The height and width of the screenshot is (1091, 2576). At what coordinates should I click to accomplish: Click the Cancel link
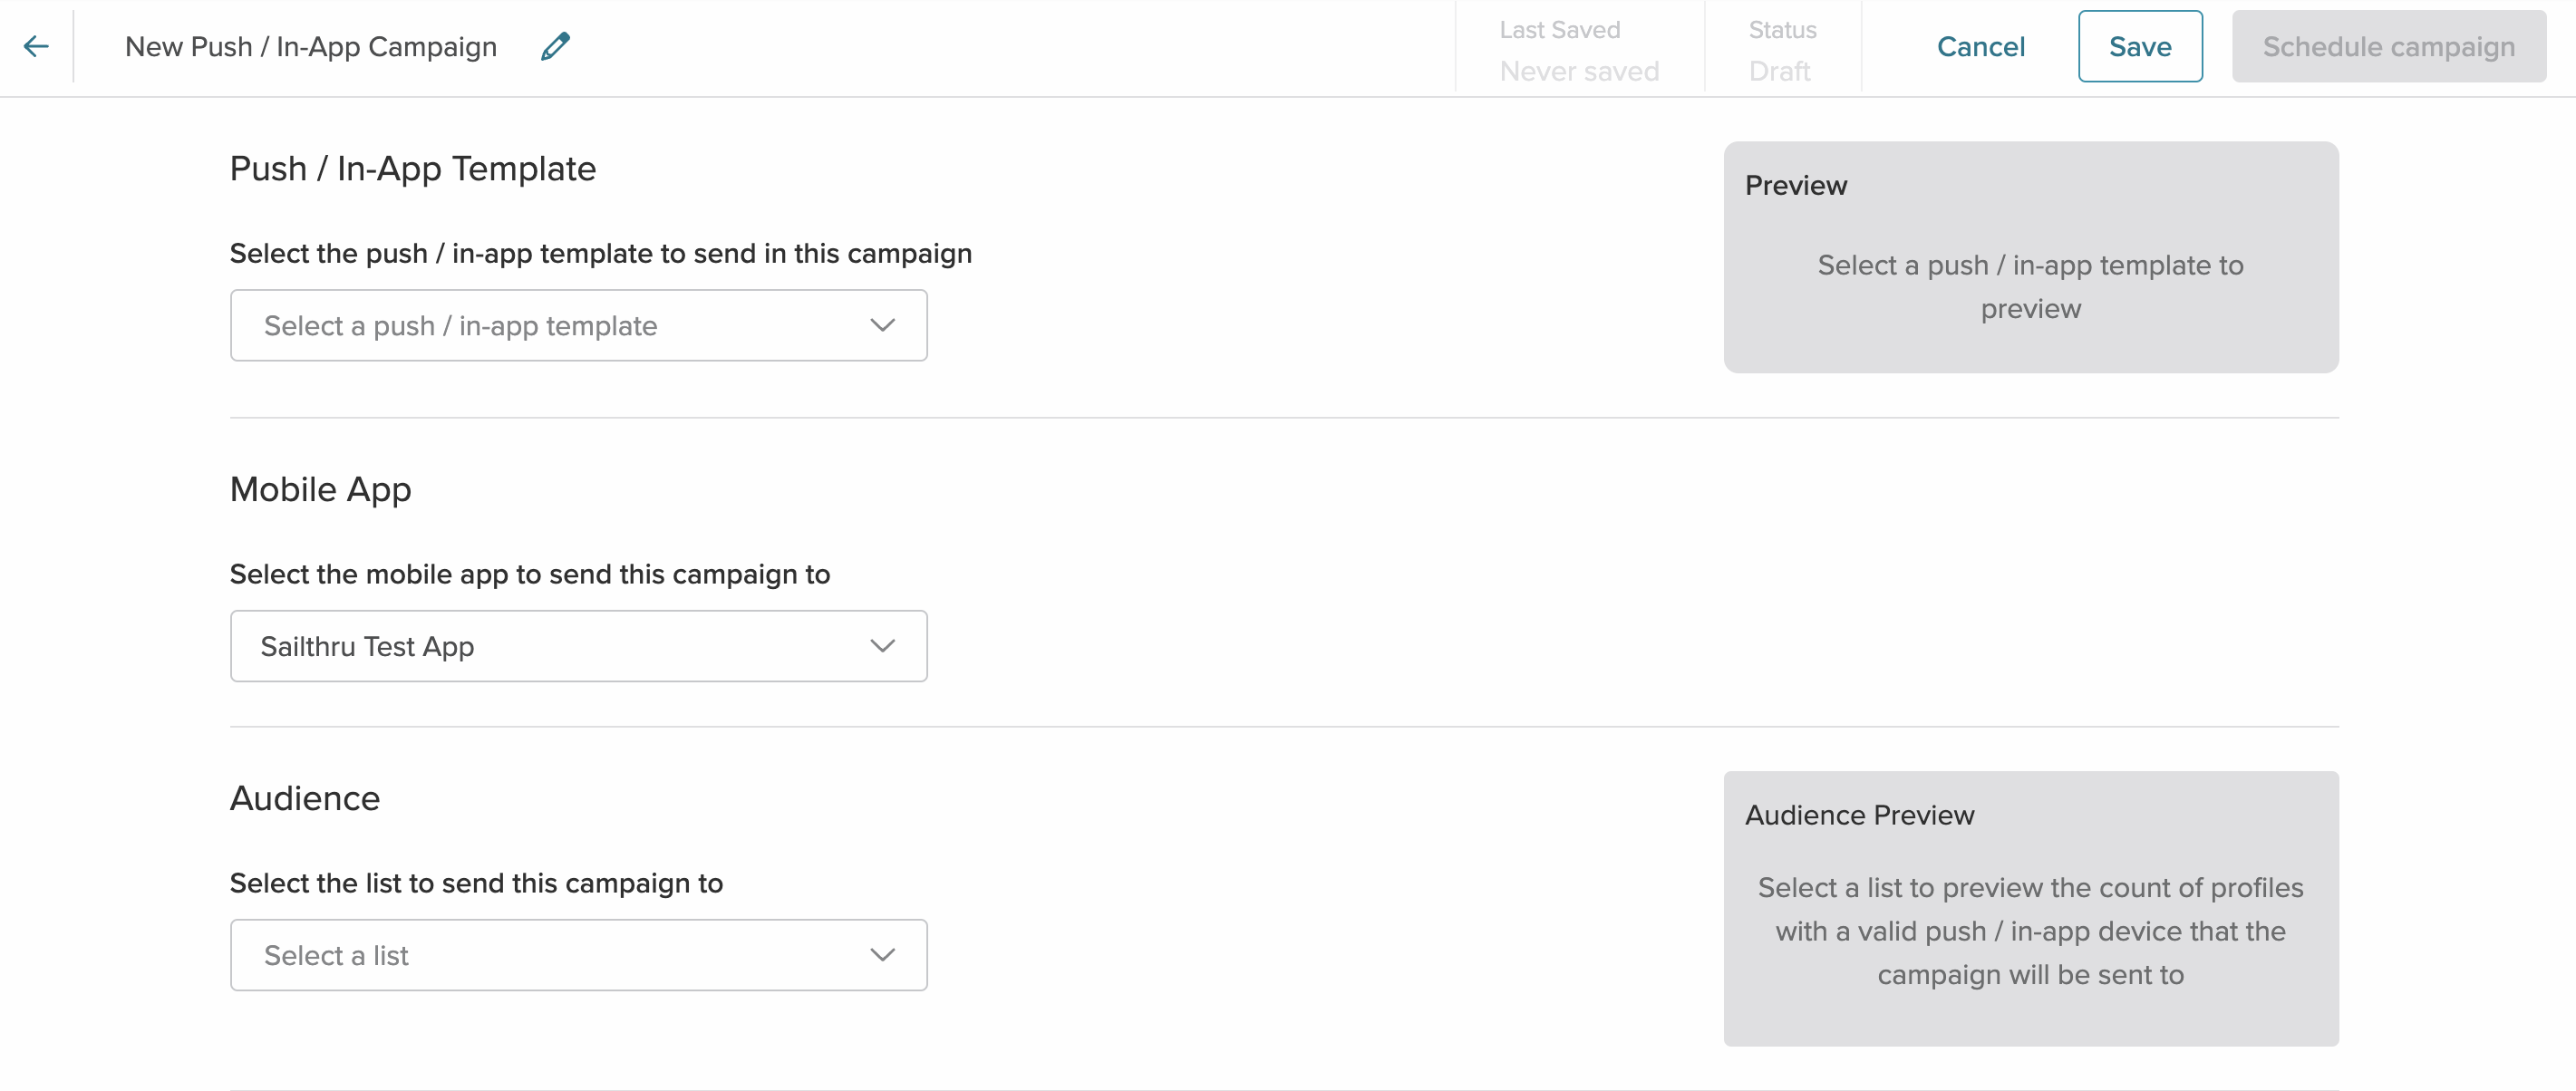pyautogui.click(x=1980, y=46)
